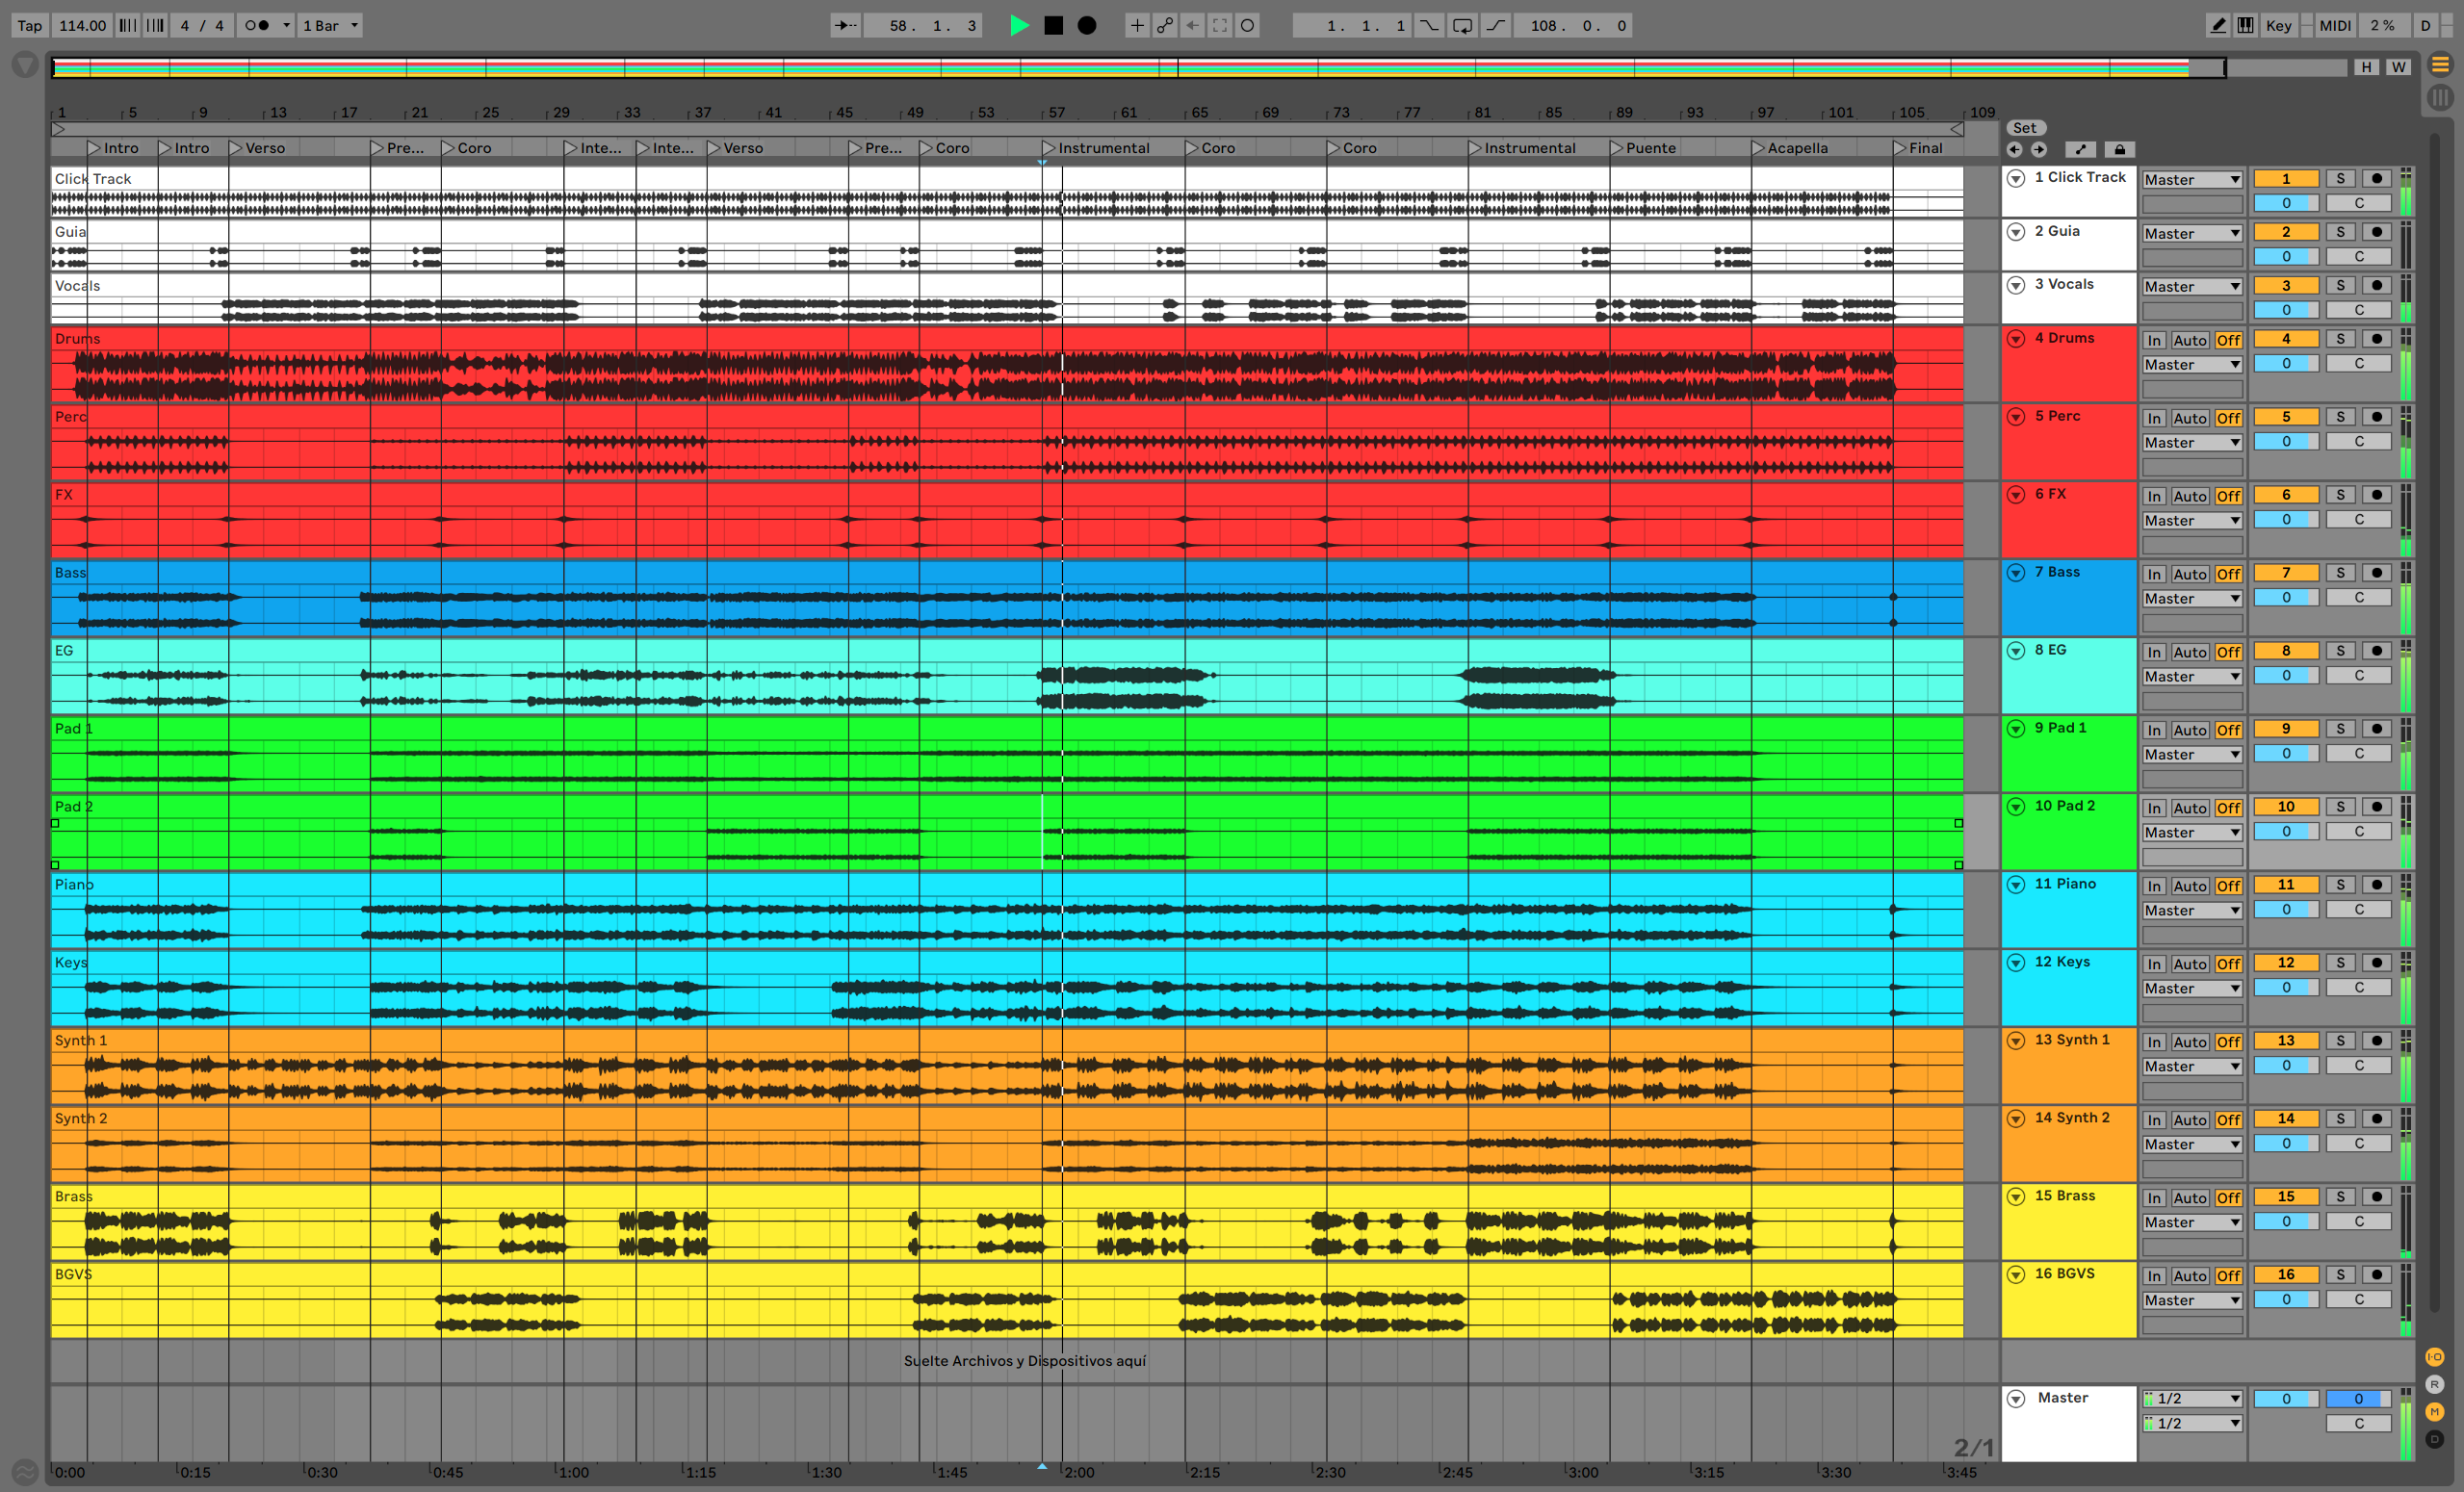Click the Tap tempo button
Viewport: 2464px width, 1492px height.
(x=29, y=26)
